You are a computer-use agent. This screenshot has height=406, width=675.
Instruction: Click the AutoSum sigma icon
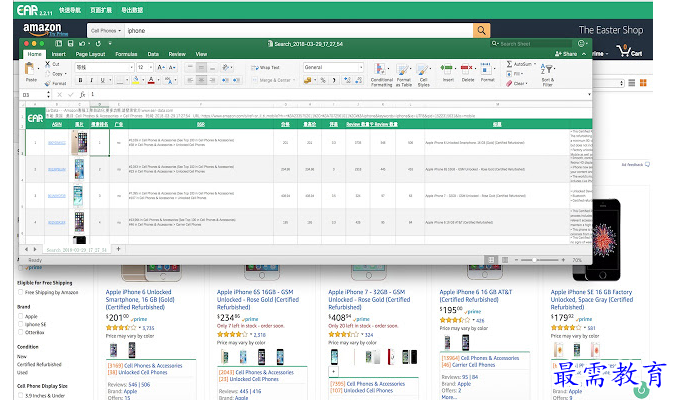[x=509, y=64]
